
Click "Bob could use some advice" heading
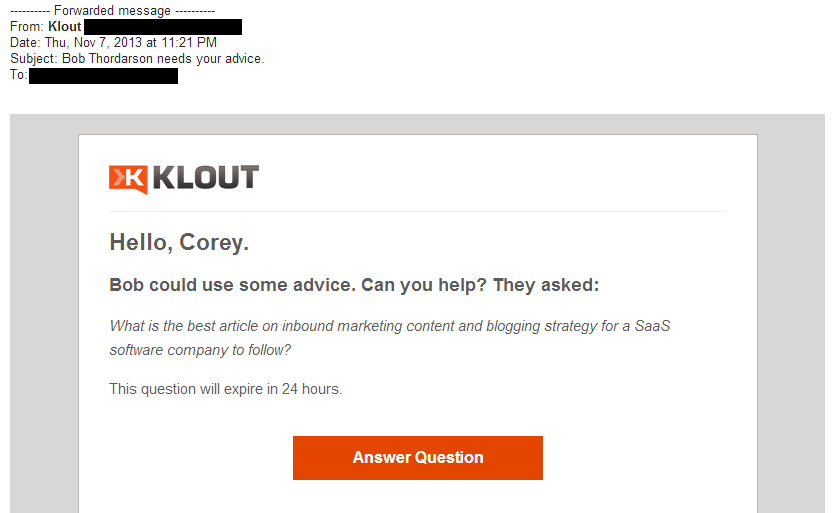[x=232, y=285]
